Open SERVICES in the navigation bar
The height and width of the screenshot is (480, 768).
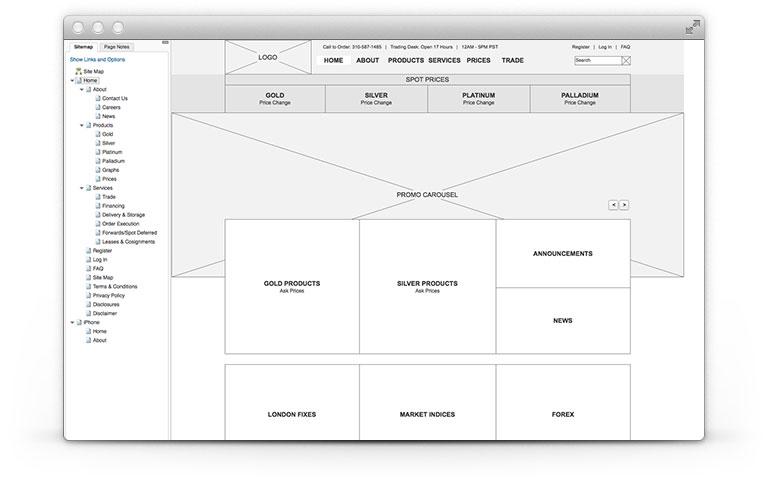[x=444, y=60]
